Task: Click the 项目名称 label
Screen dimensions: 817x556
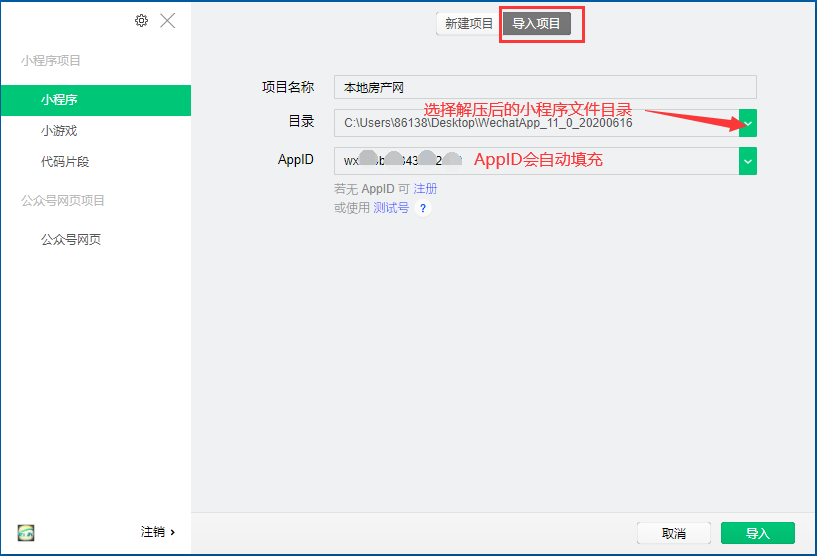Action: 288,87
